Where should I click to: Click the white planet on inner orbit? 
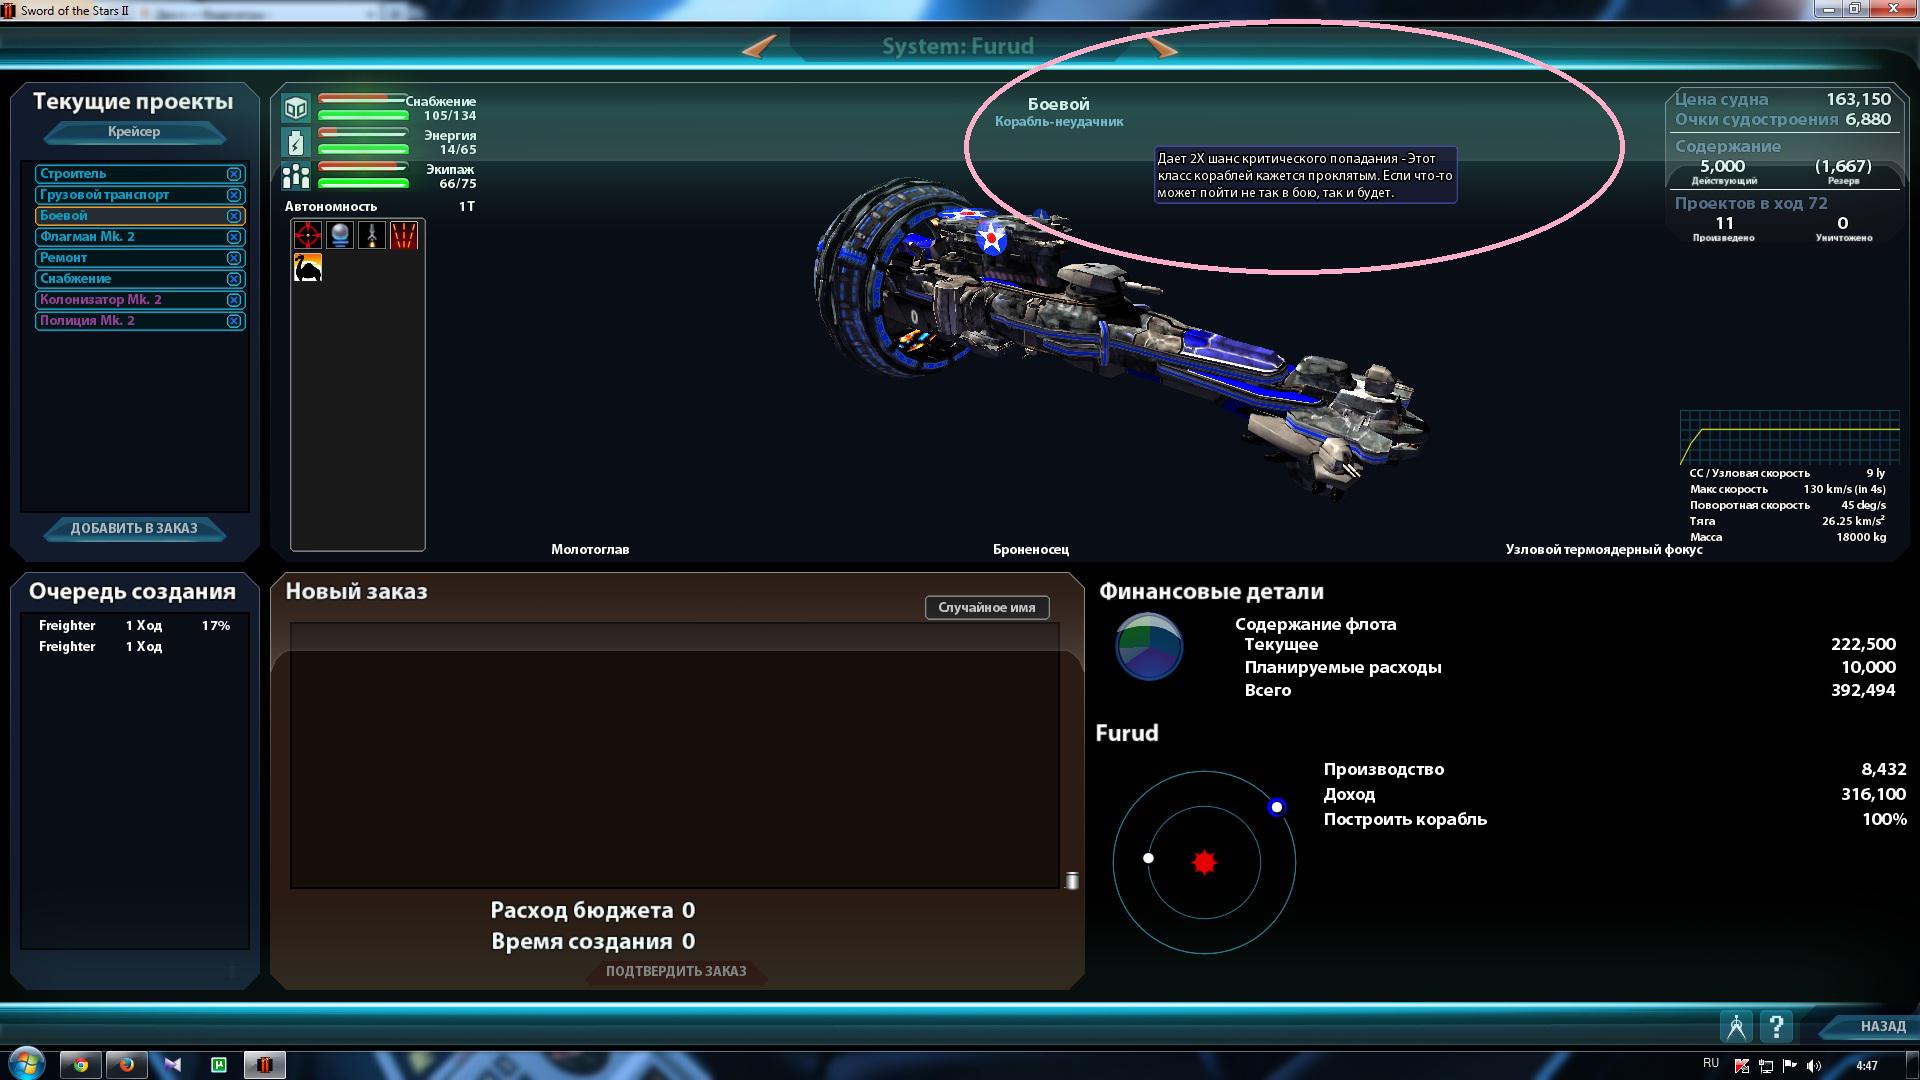pos(1148,858)
